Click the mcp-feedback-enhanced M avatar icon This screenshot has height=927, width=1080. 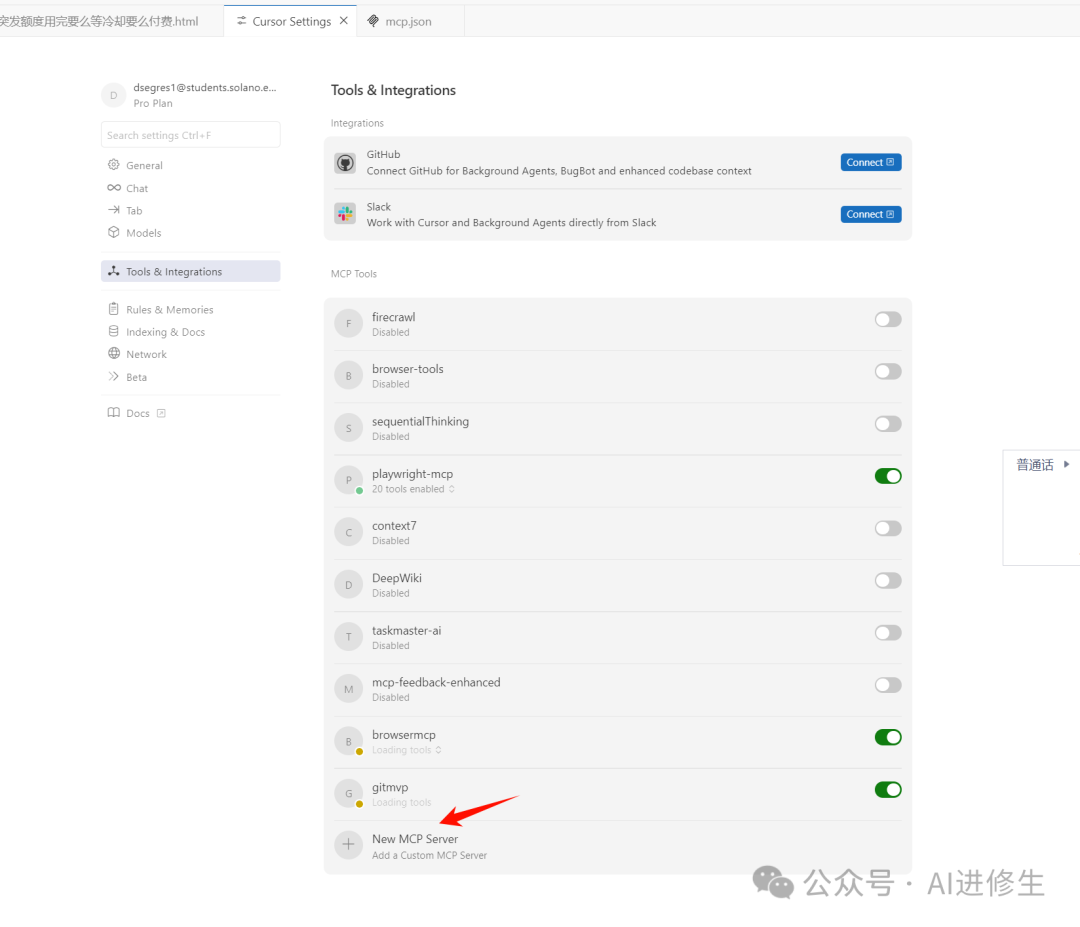[349, 689]
